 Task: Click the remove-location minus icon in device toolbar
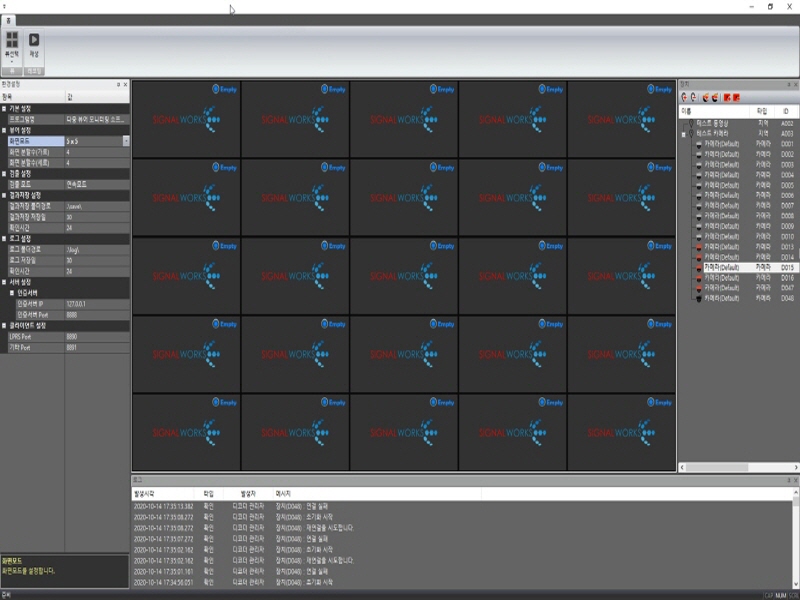coord(694,97)
